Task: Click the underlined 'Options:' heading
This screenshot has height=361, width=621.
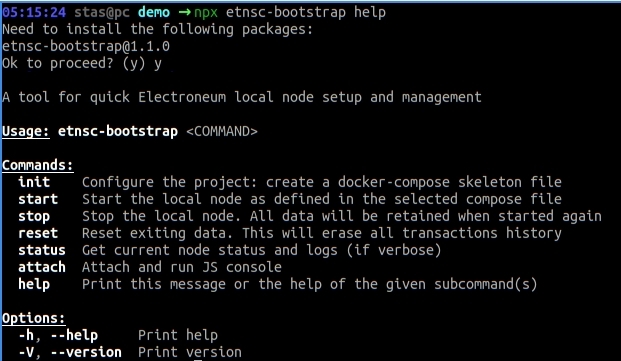Action: click(34, 318)
